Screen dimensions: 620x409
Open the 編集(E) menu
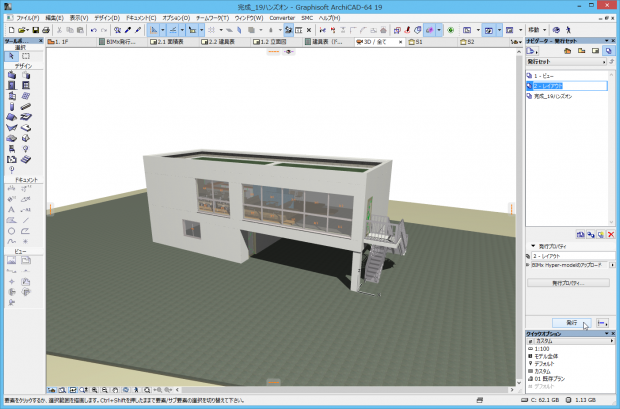[54, 18]
